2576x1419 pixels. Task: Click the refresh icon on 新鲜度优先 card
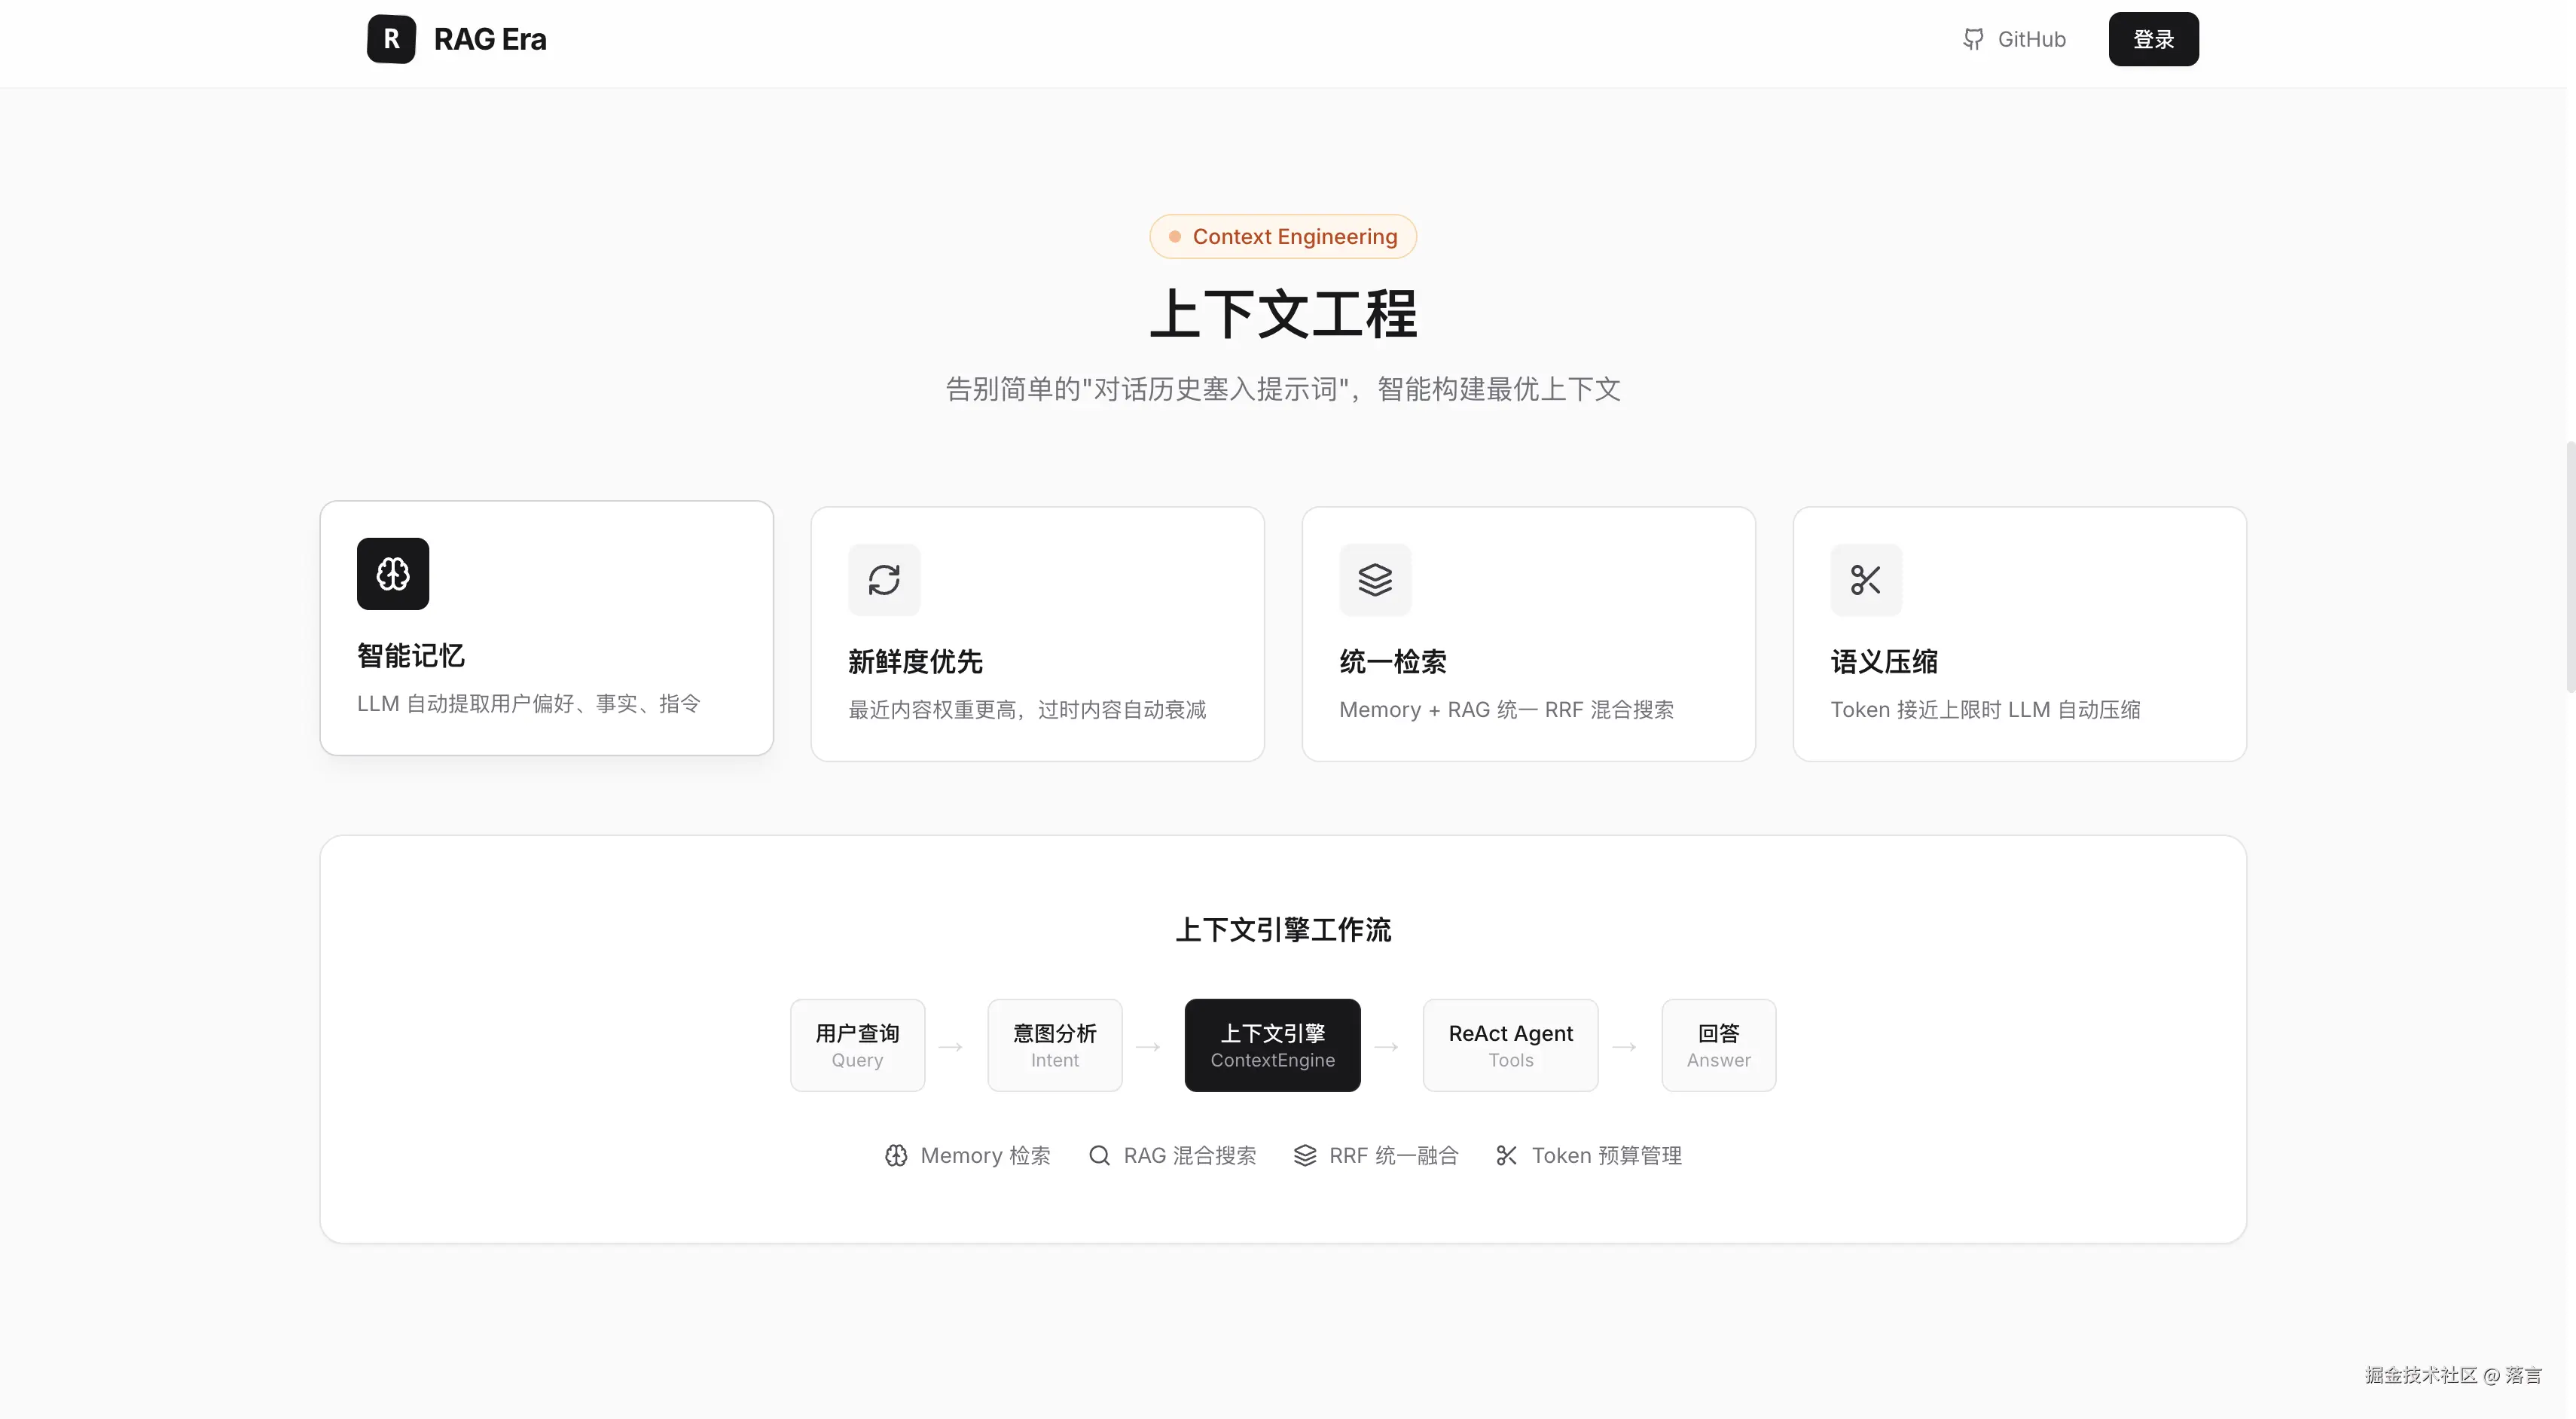884,579
